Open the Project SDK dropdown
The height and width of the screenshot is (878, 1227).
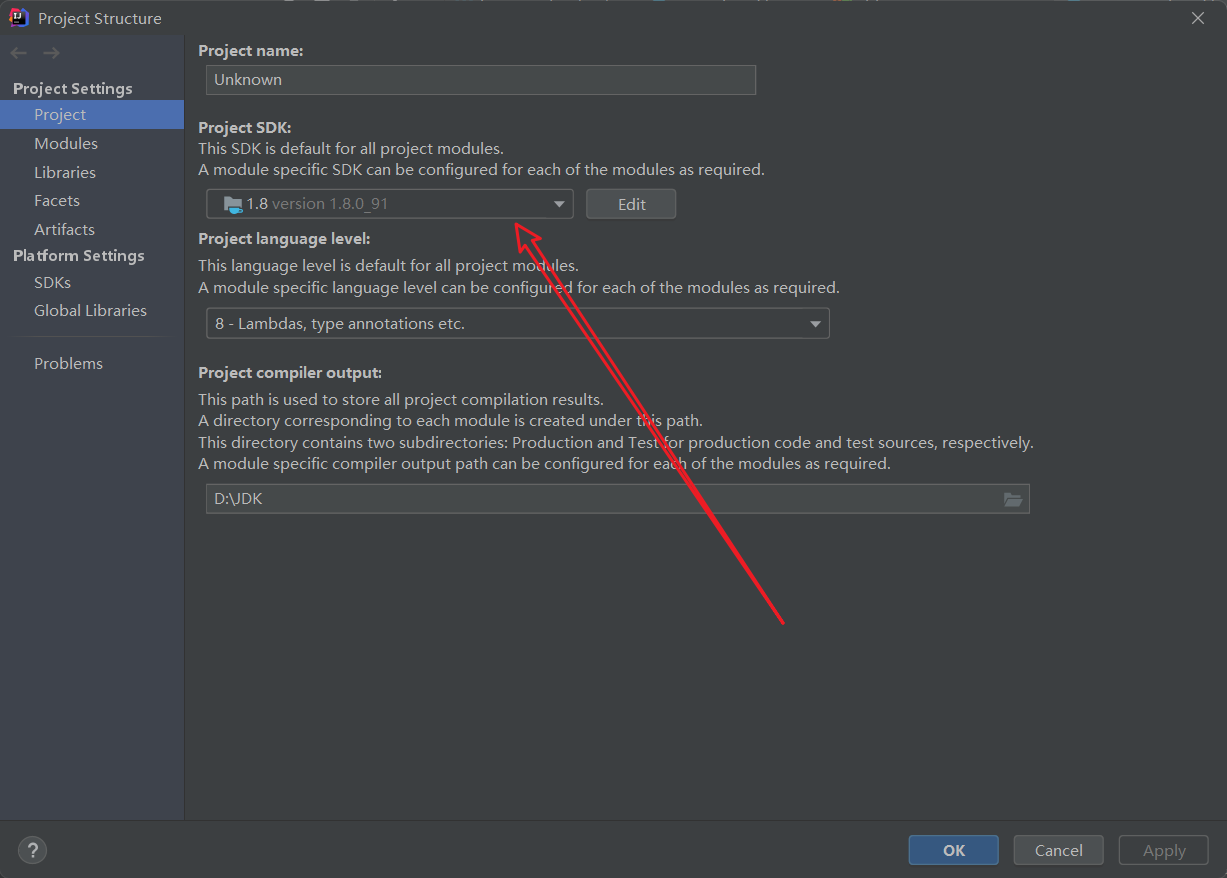tap(558, 203)
